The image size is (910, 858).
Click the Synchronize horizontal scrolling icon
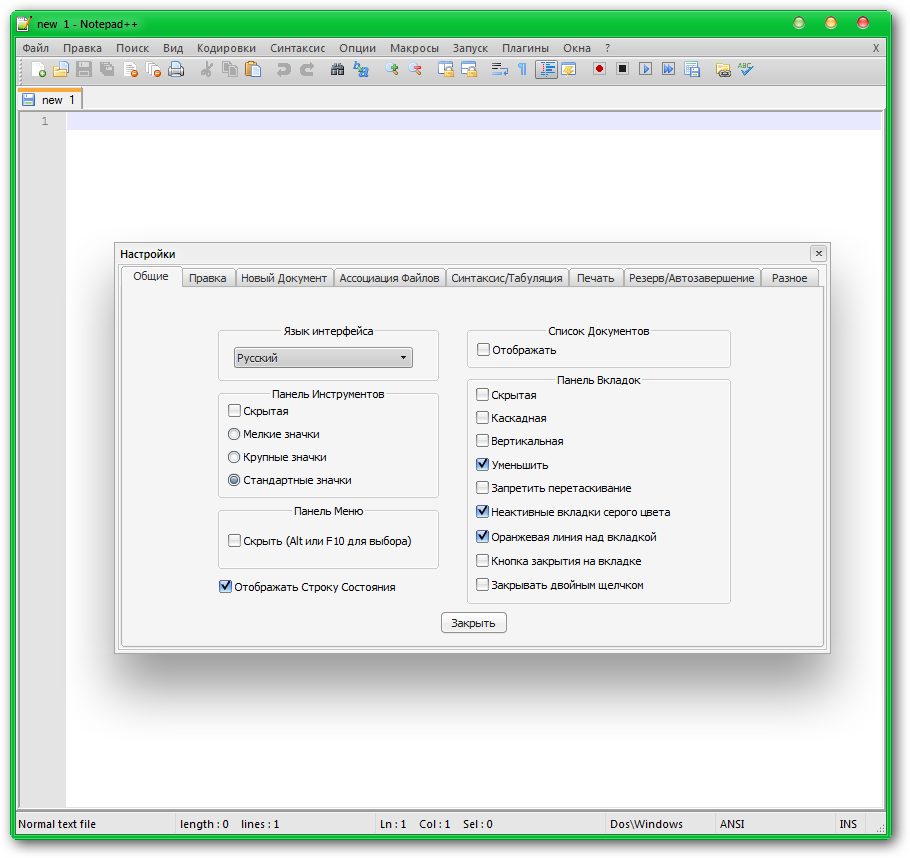pos(468,70)
